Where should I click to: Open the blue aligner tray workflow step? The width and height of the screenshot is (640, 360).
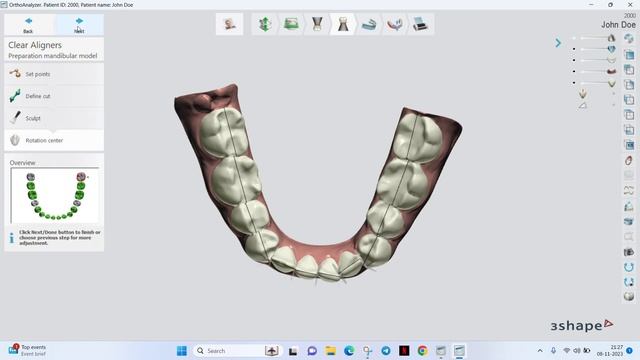(369, 24)
